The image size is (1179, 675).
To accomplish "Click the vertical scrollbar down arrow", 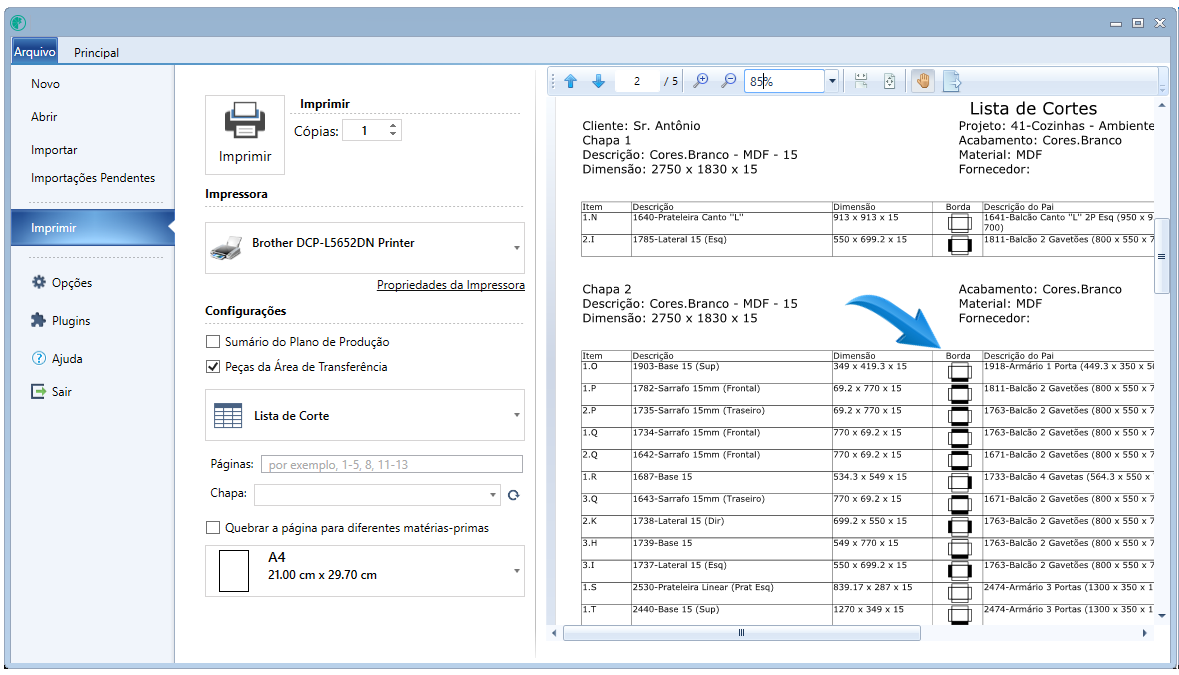I will pos(1162,616).
